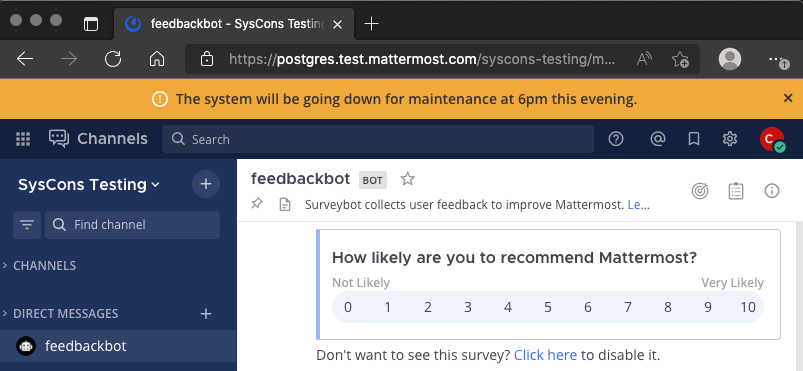Click the 'Click here' link to disable survey
Screen dimensions: 803x371
[x=545, y=355]
